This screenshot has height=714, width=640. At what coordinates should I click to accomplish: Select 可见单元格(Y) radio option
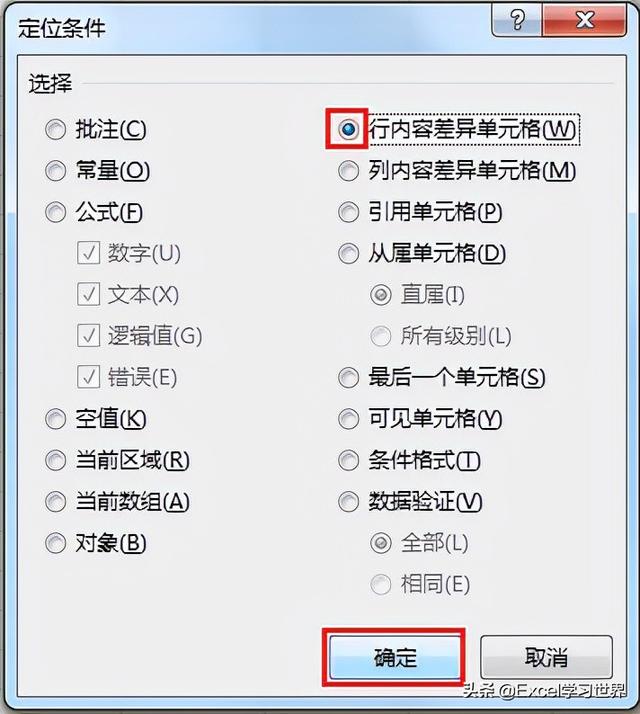coord(348,419)
